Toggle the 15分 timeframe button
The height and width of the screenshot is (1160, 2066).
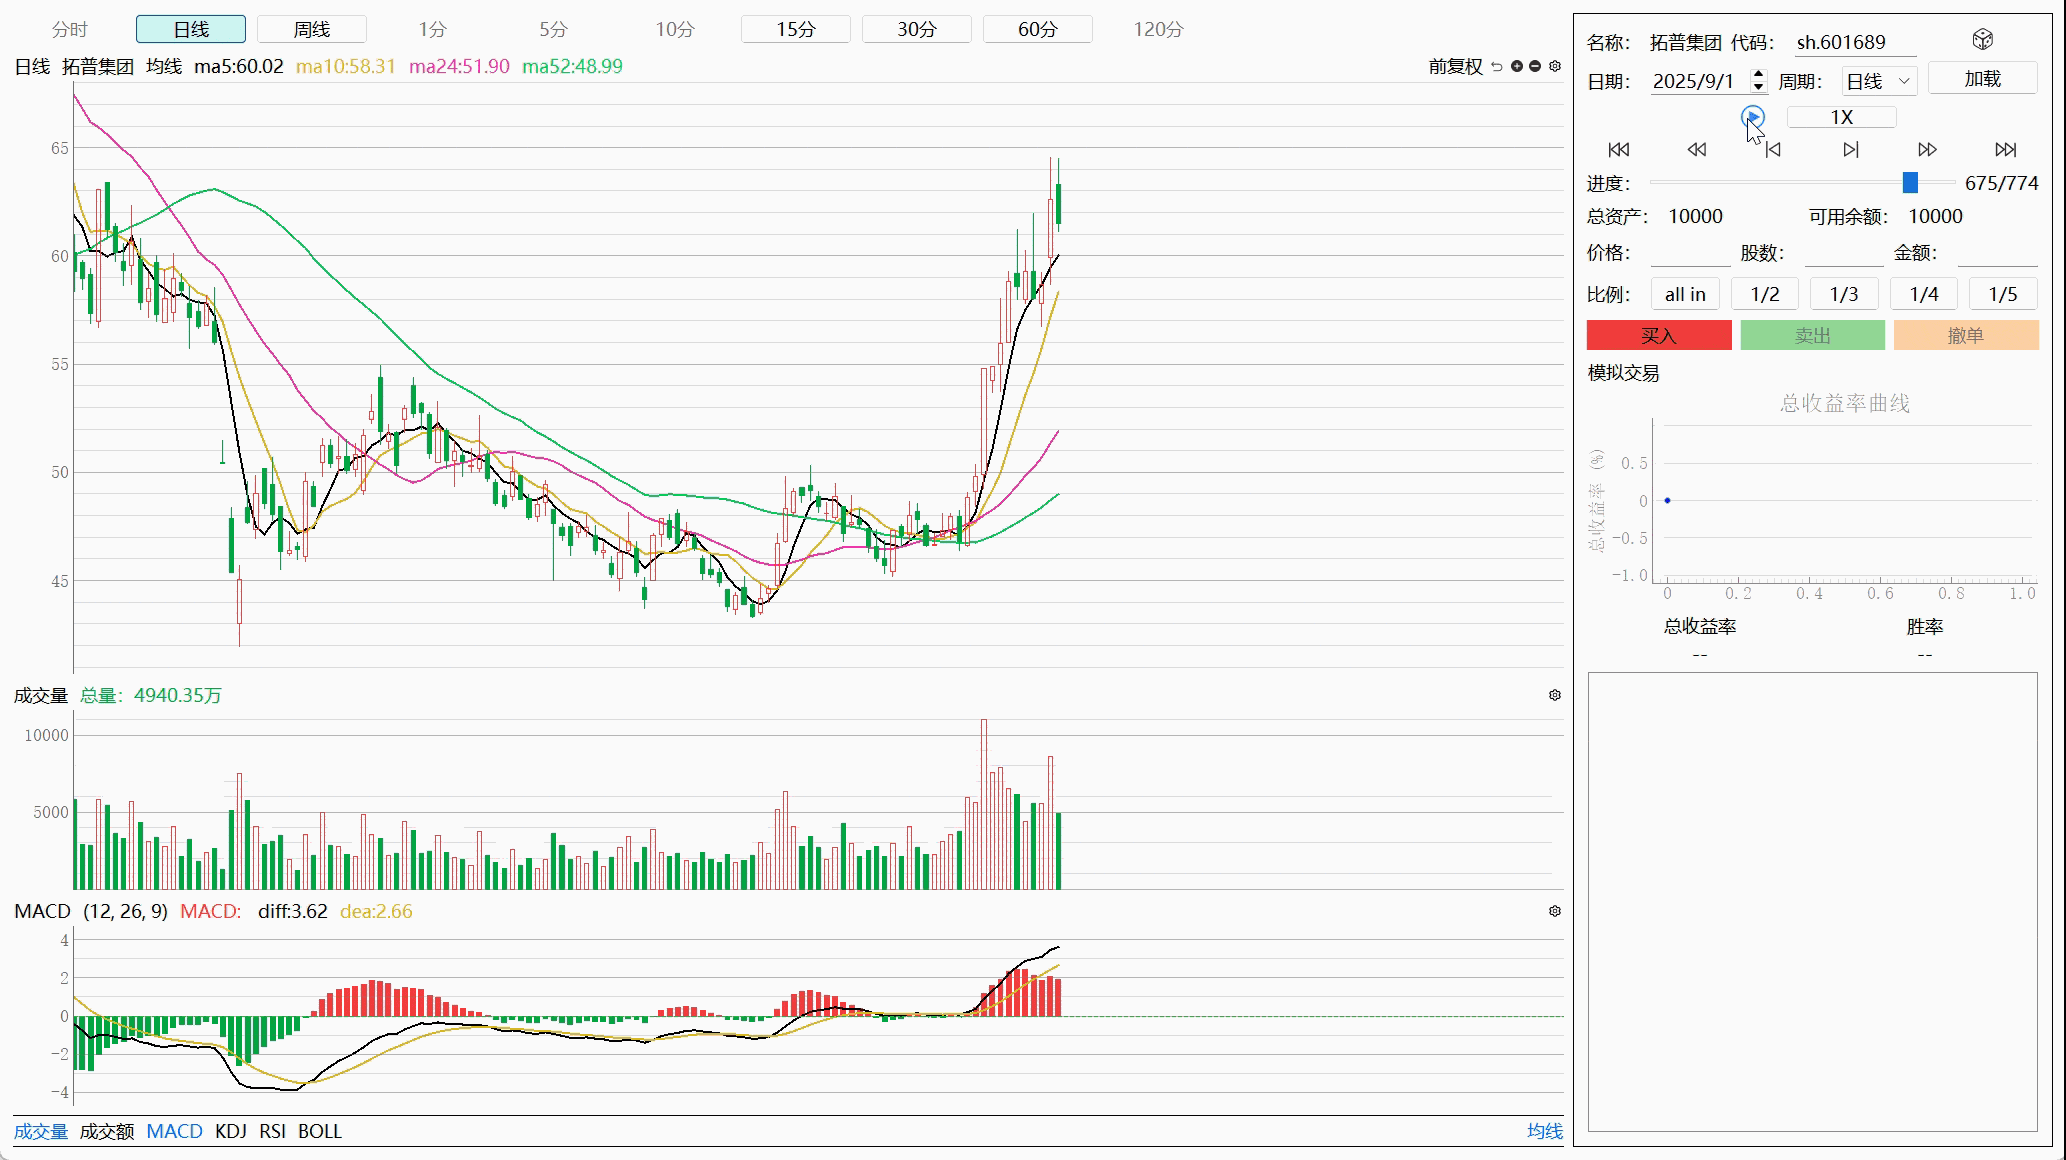click(x=795, y=29)
